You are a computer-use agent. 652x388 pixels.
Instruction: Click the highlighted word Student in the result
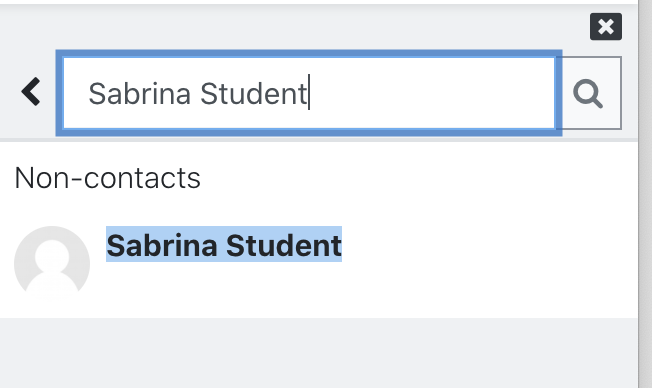click(x=284, y=245)
